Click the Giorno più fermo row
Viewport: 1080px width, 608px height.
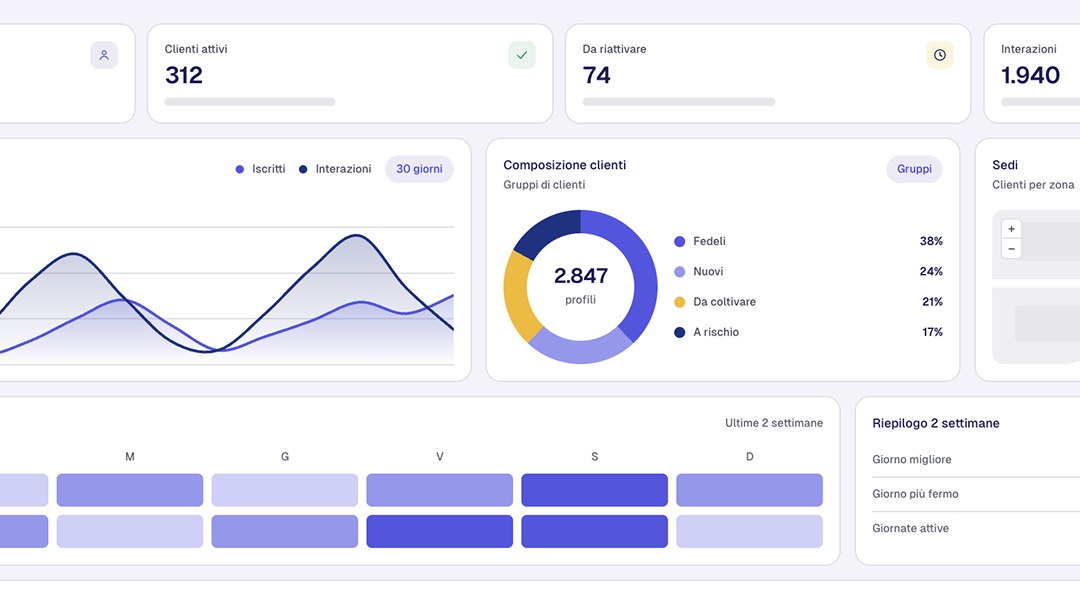[x=976, y=494]
